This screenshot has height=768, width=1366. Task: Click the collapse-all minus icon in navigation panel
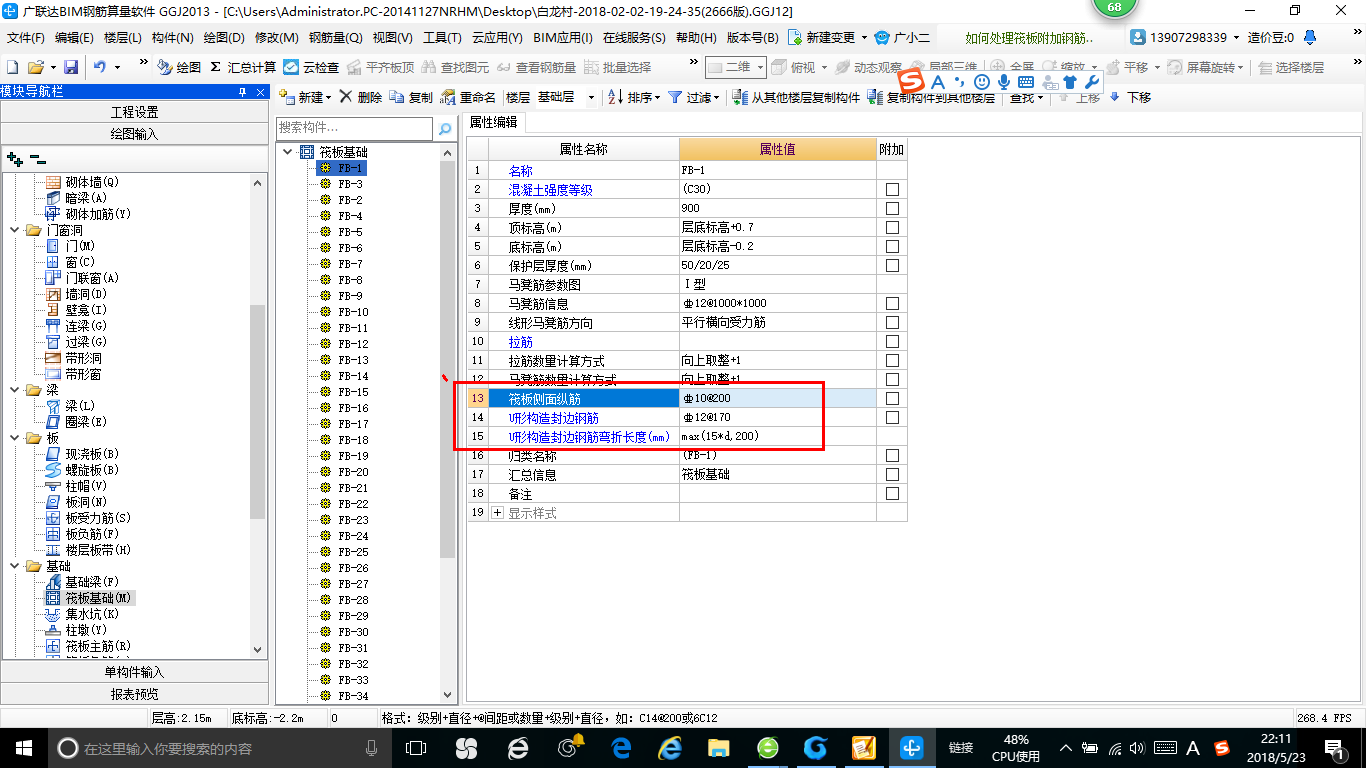pos(37,159)
